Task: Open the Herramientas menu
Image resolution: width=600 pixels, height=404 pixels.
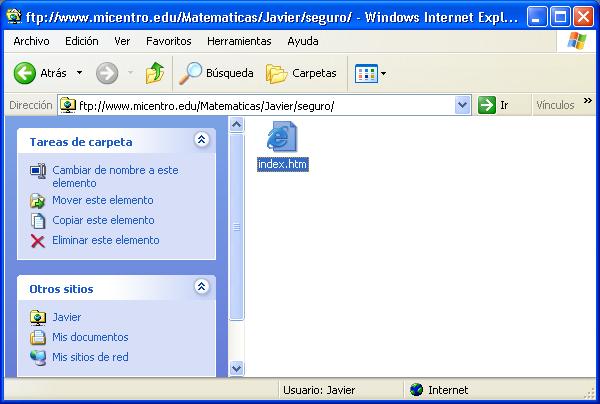Action: point(239,41)
